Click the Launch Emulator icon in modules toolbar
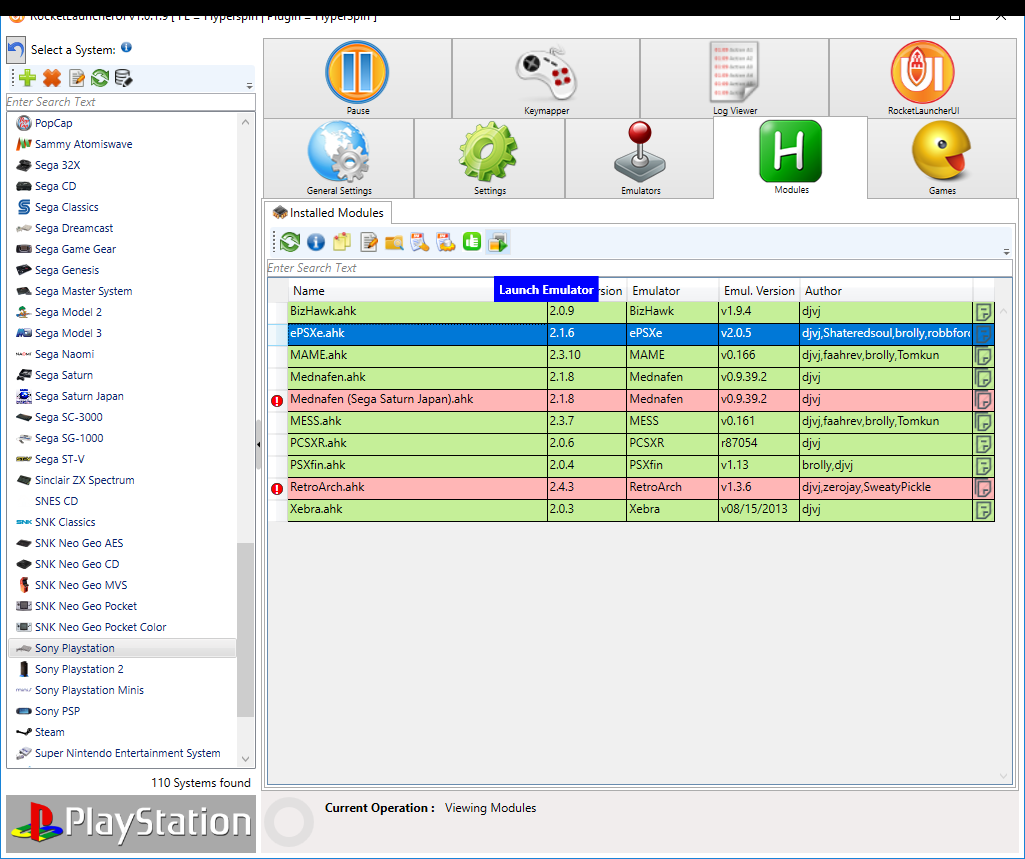 [x=498, y=241]
